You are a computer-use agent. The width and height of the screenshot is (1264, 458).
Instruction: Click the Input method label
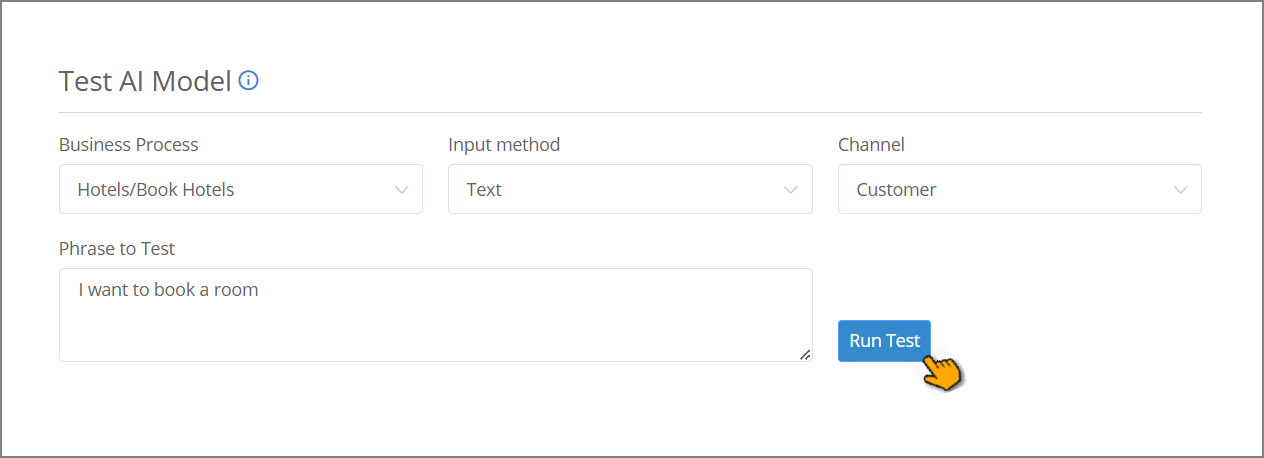coord(504,145)
